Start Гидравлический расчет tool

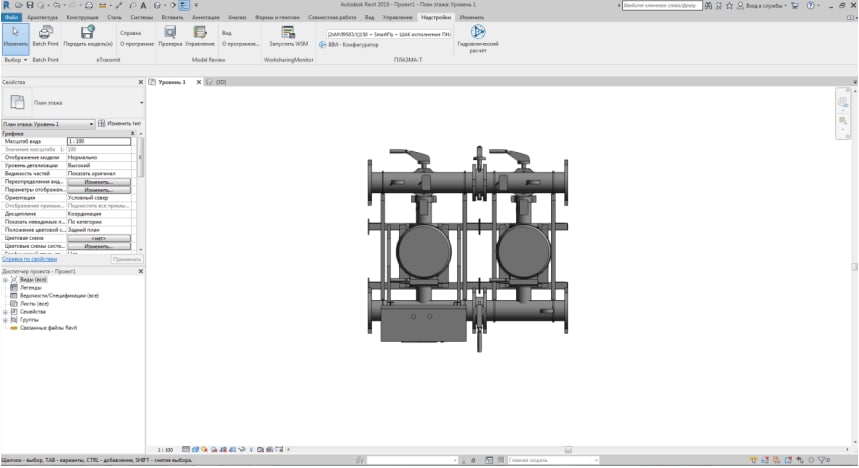click(478, 38)
